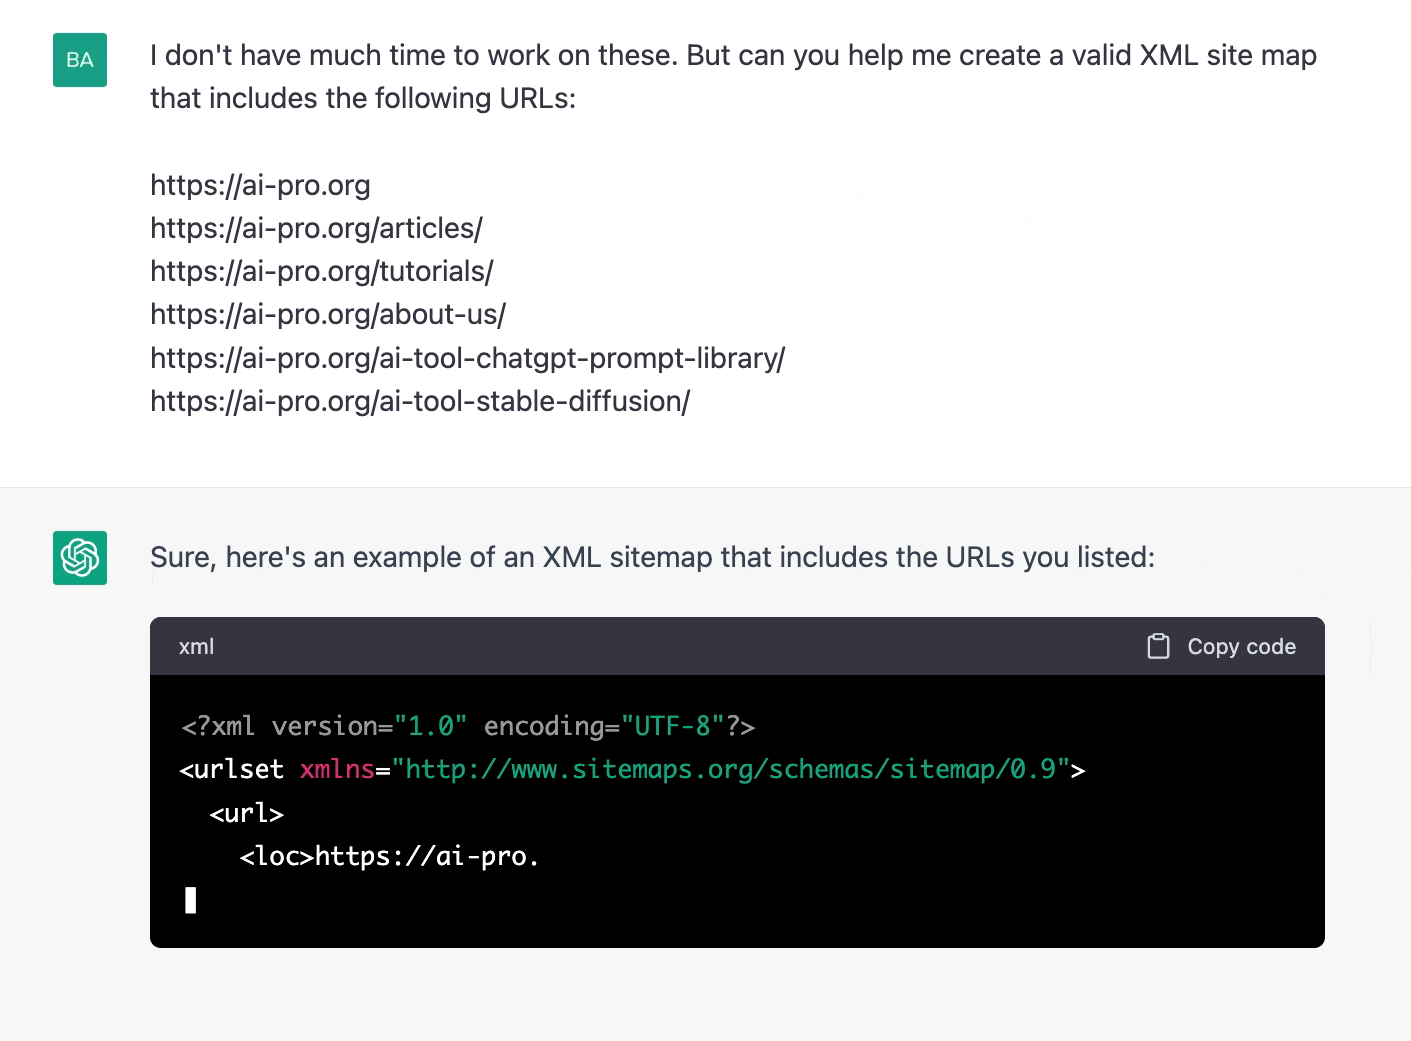Click the Copy code button label

1241,647
